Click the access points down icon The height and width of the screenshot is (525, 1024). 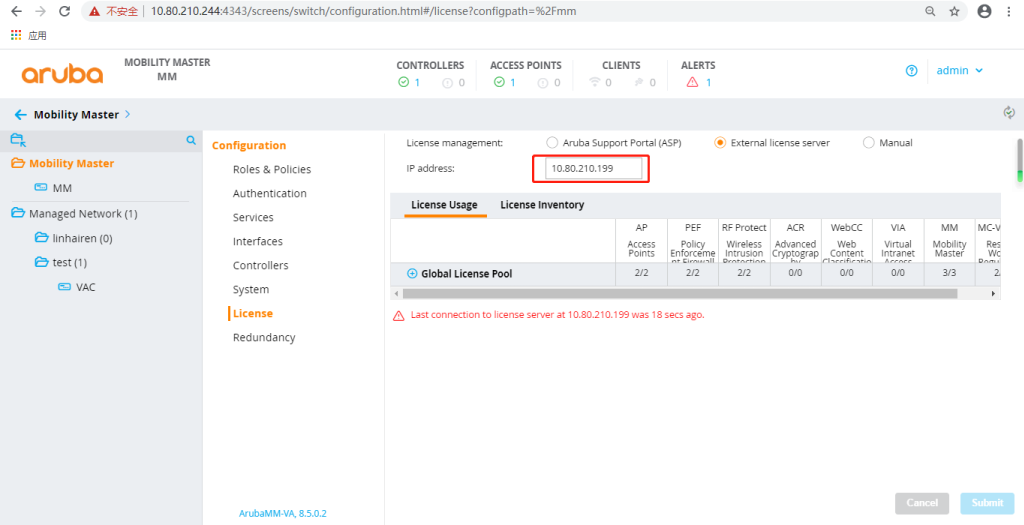point(543,83)
